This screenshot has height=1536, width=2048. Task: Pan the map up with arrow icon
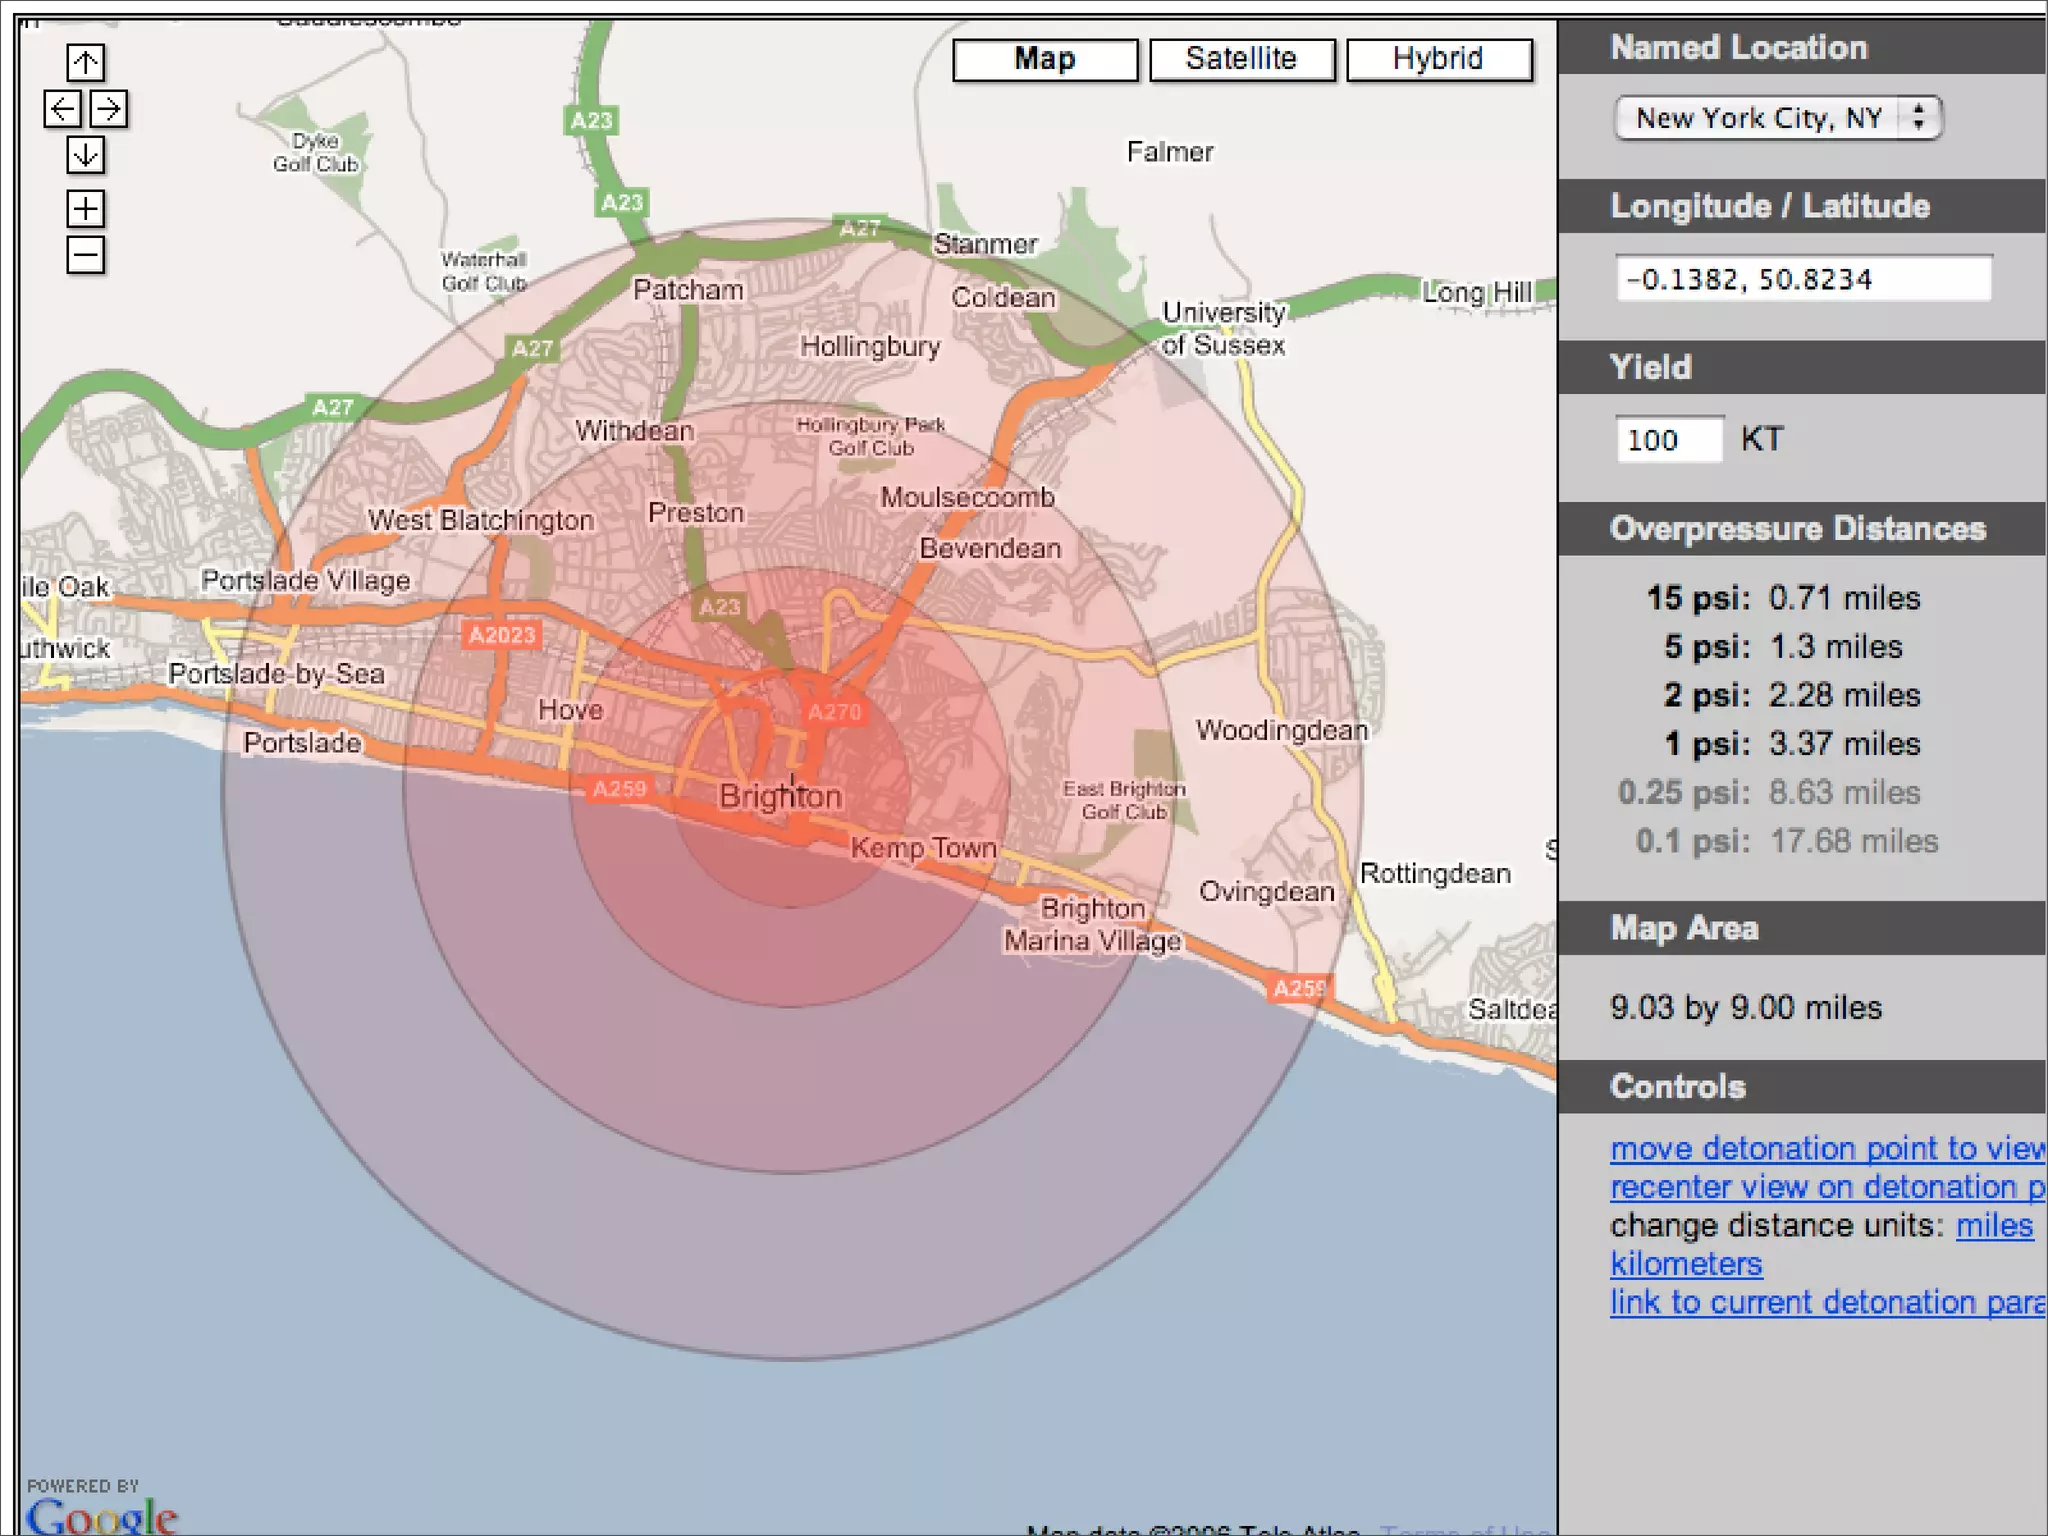click(x=85, y=63)
